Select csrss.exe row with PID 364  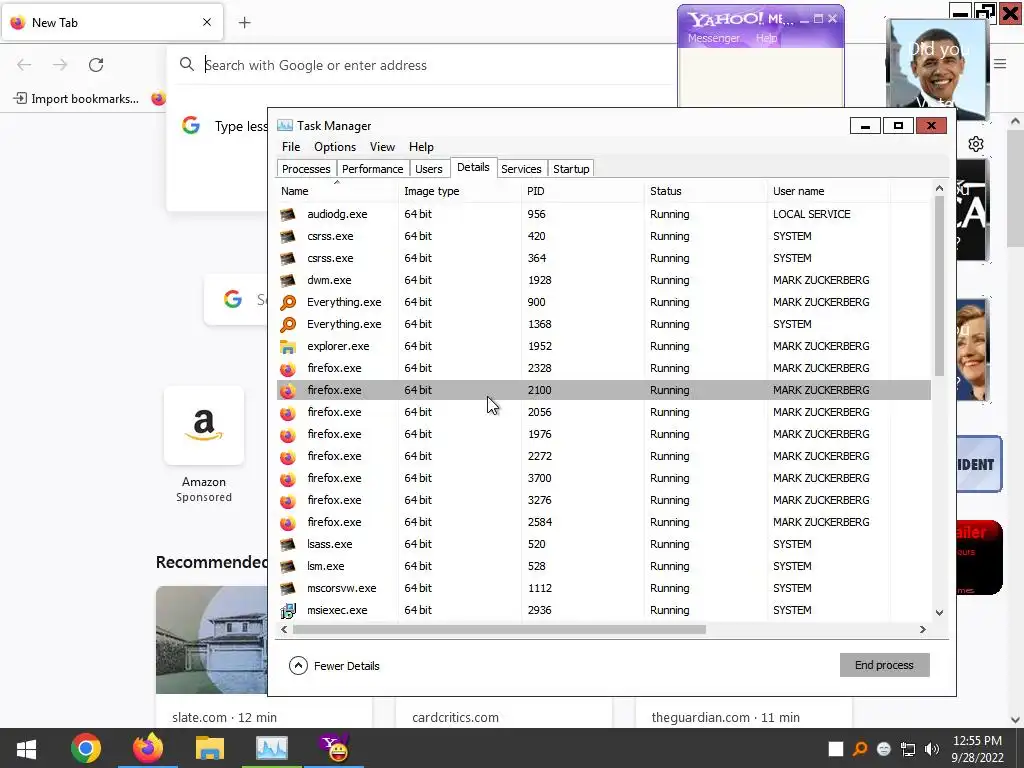[603, 258]
